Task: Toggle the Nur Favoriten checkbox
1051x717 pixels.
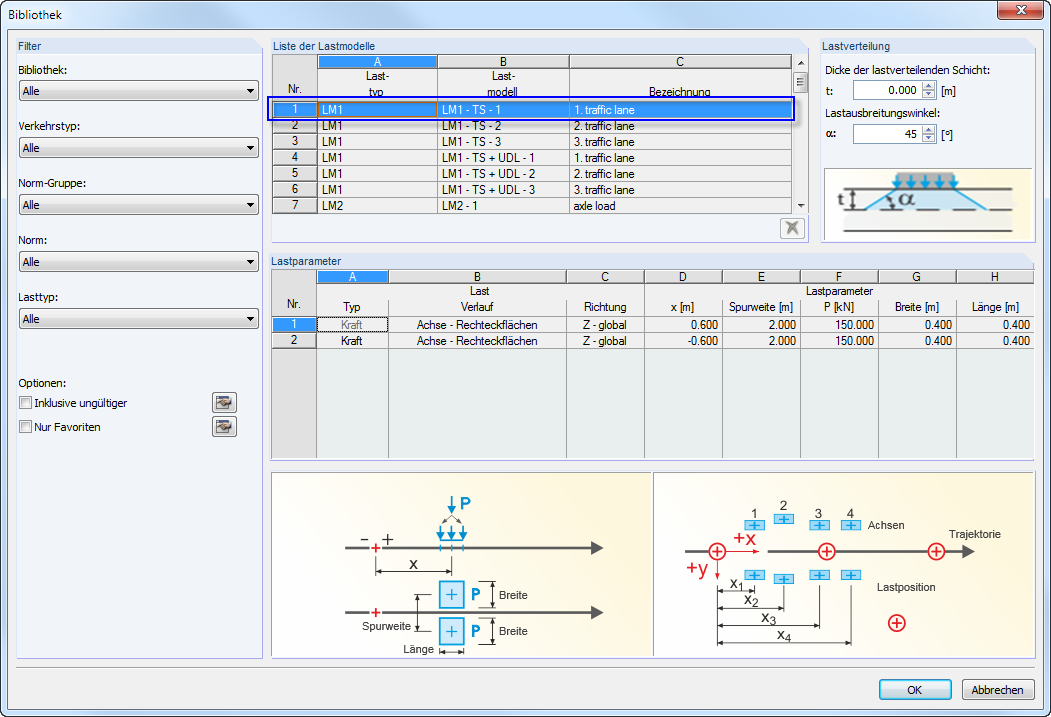Action: tap(25, 427)
